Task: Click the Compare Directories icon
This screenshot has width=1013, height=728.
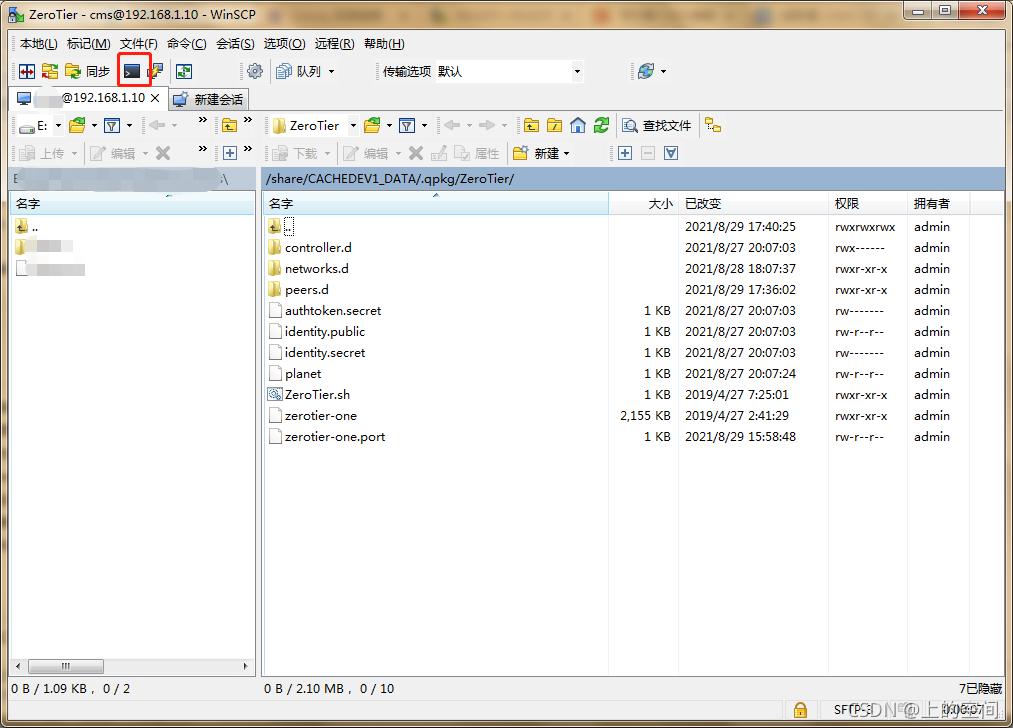Action: [x=27, y=71]
